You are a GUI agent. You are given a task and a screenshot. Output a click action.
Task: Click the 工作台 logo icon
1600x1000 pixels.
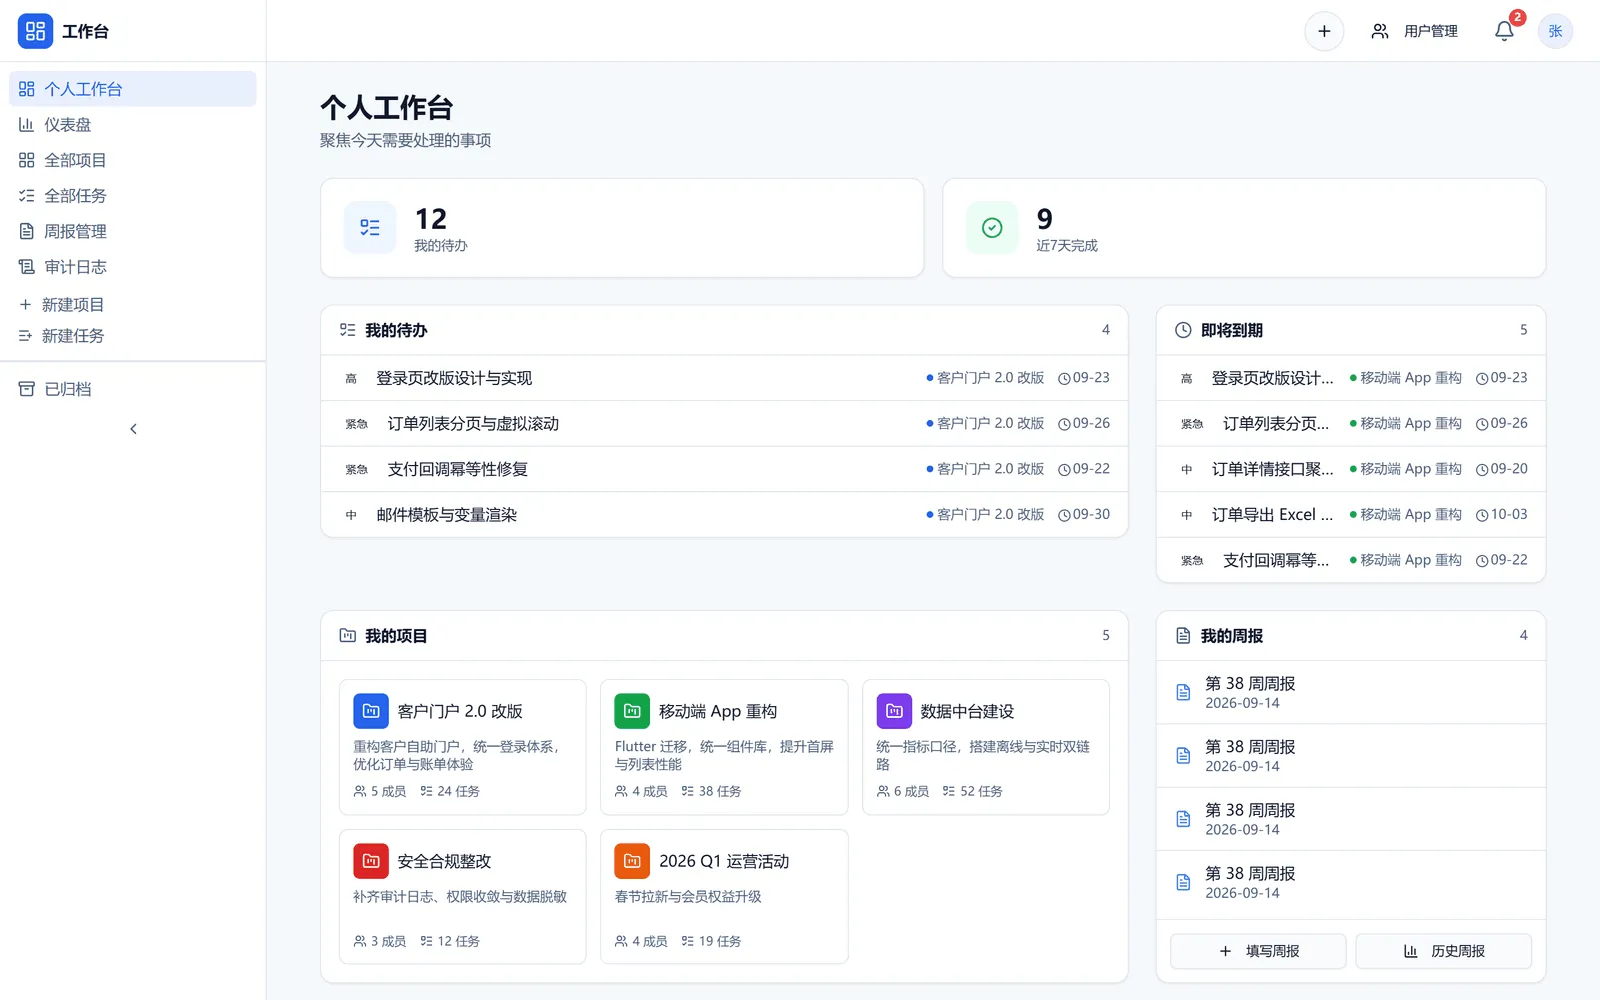[x=35, y=31]
